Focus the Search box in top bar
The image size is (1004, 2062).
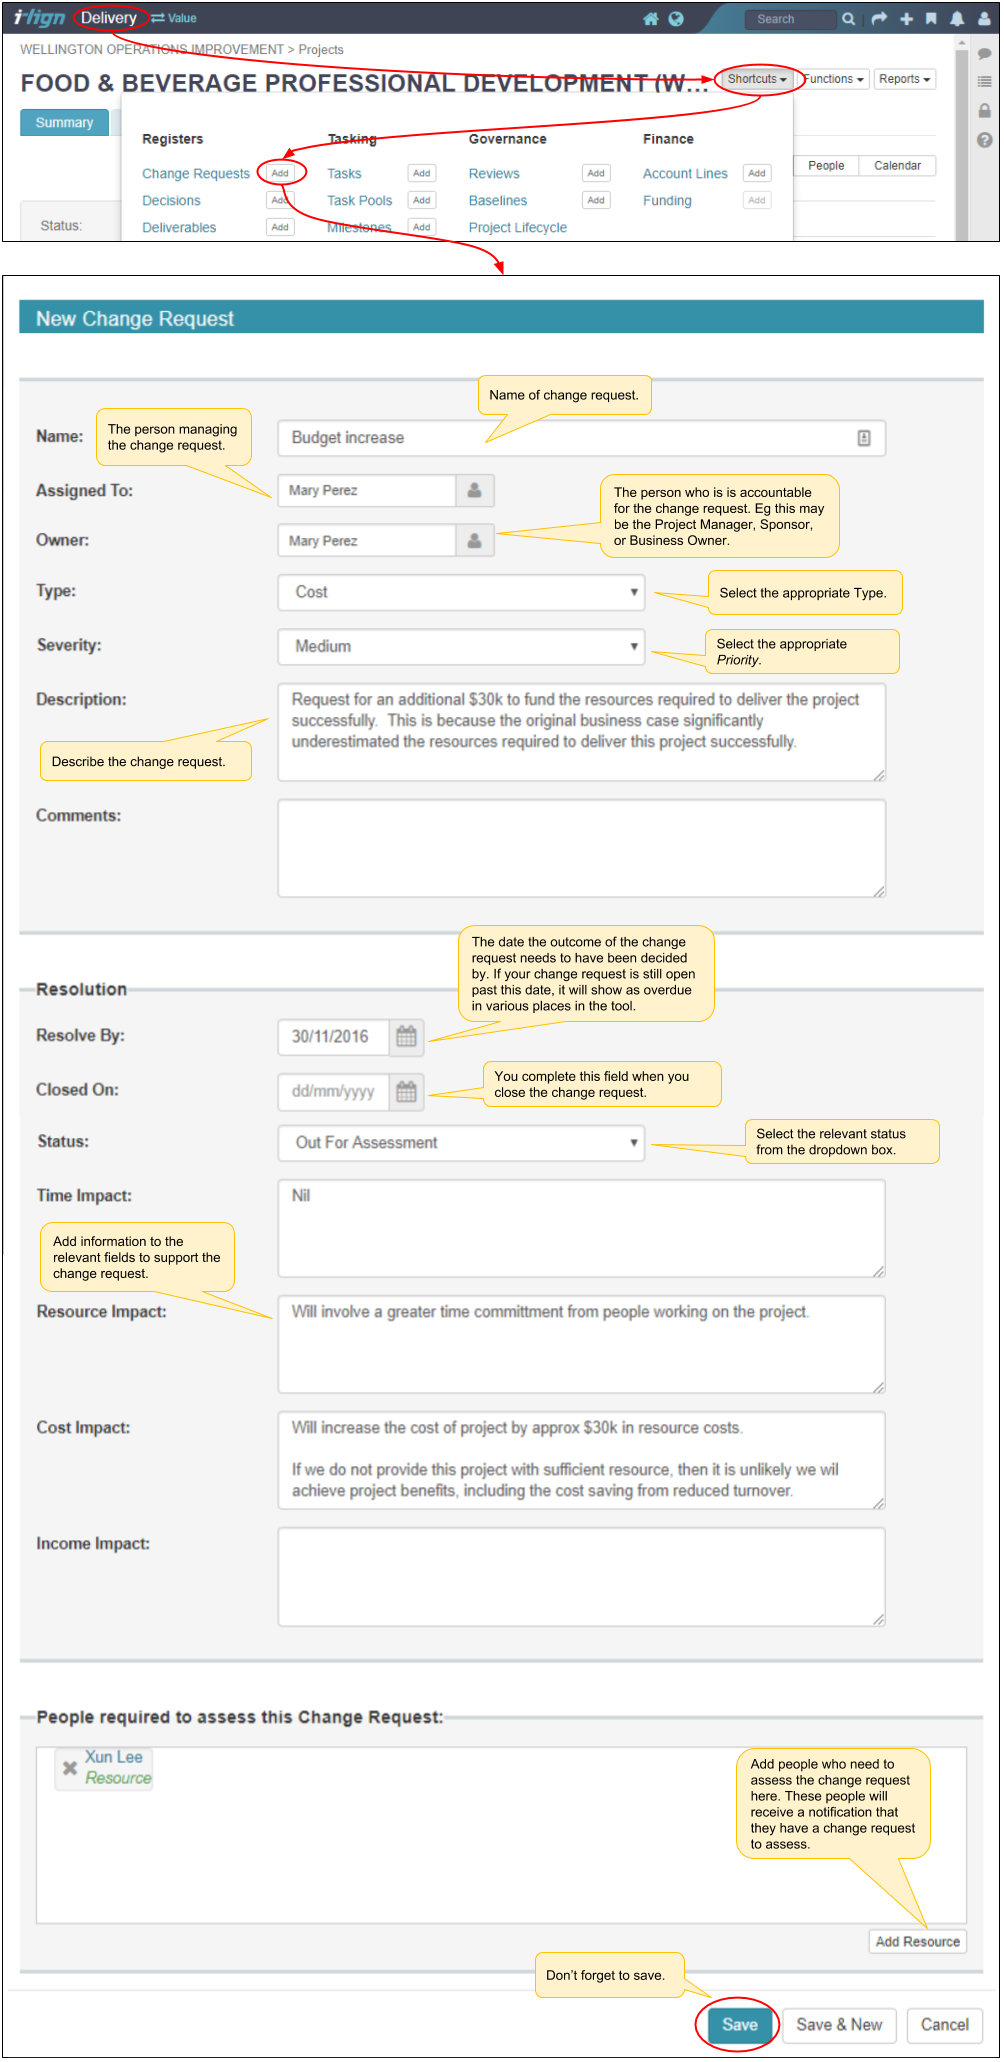(791, 19)
